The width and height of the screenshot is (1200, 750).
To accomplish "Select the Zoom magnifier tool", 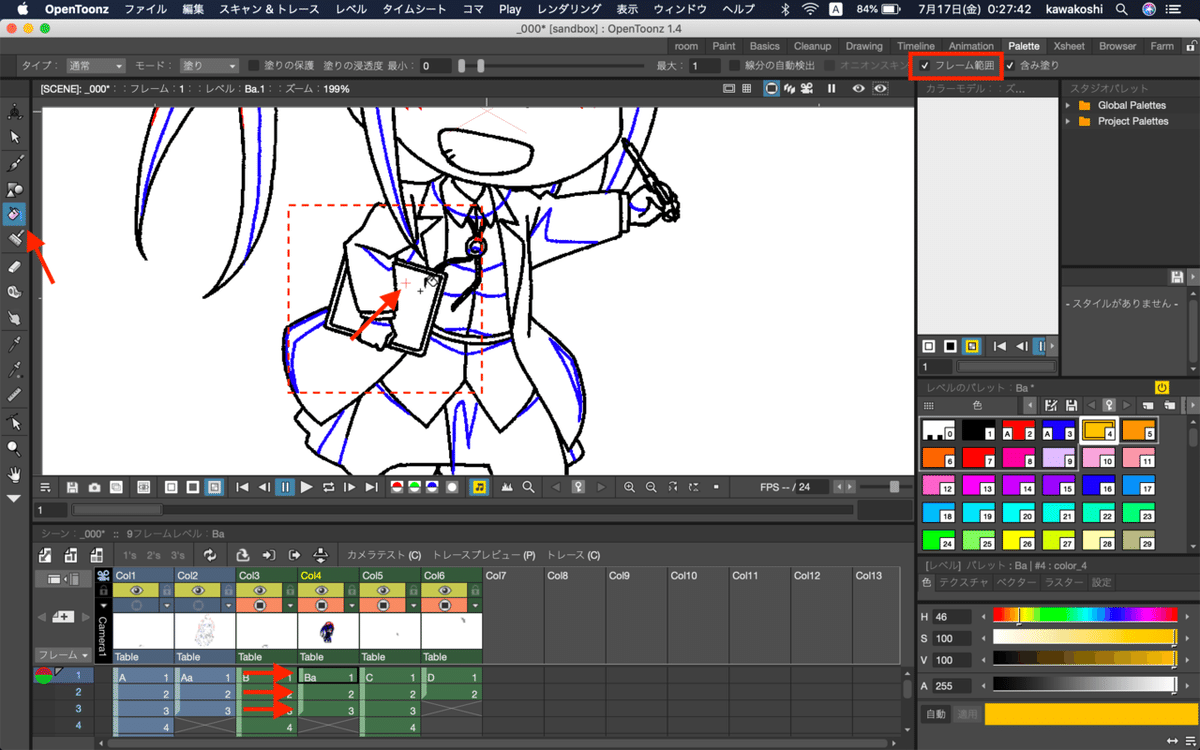I will click(15, 448).
